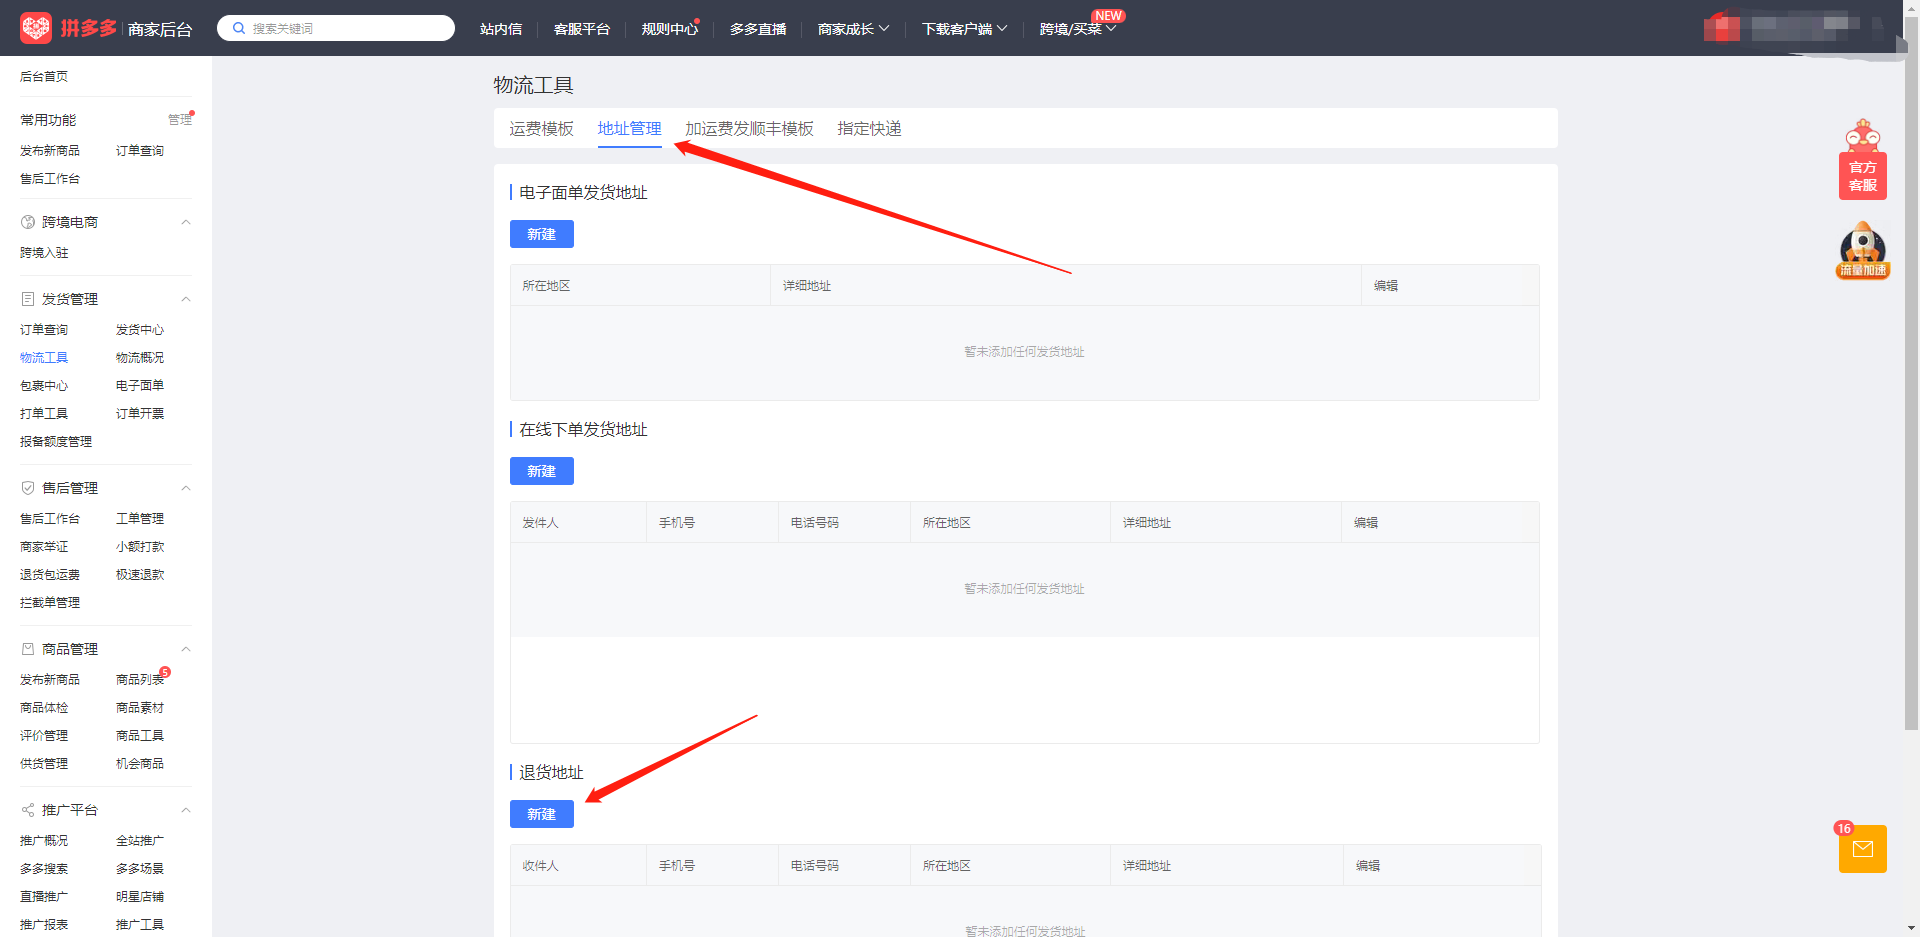This screenshot has width=1920, height=937.
Task: Click the 推广平台 share icon in the sidebar
Action: tap(28, 810)
